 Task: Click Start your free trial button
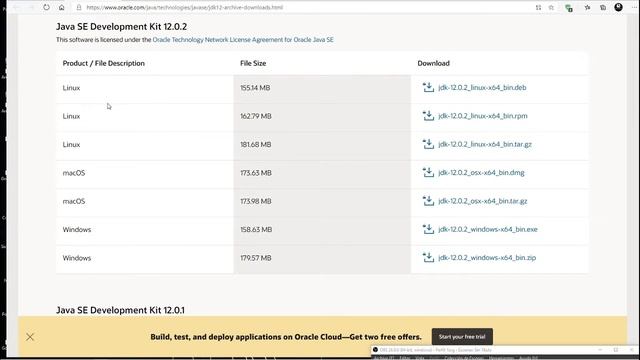(462, 337)
